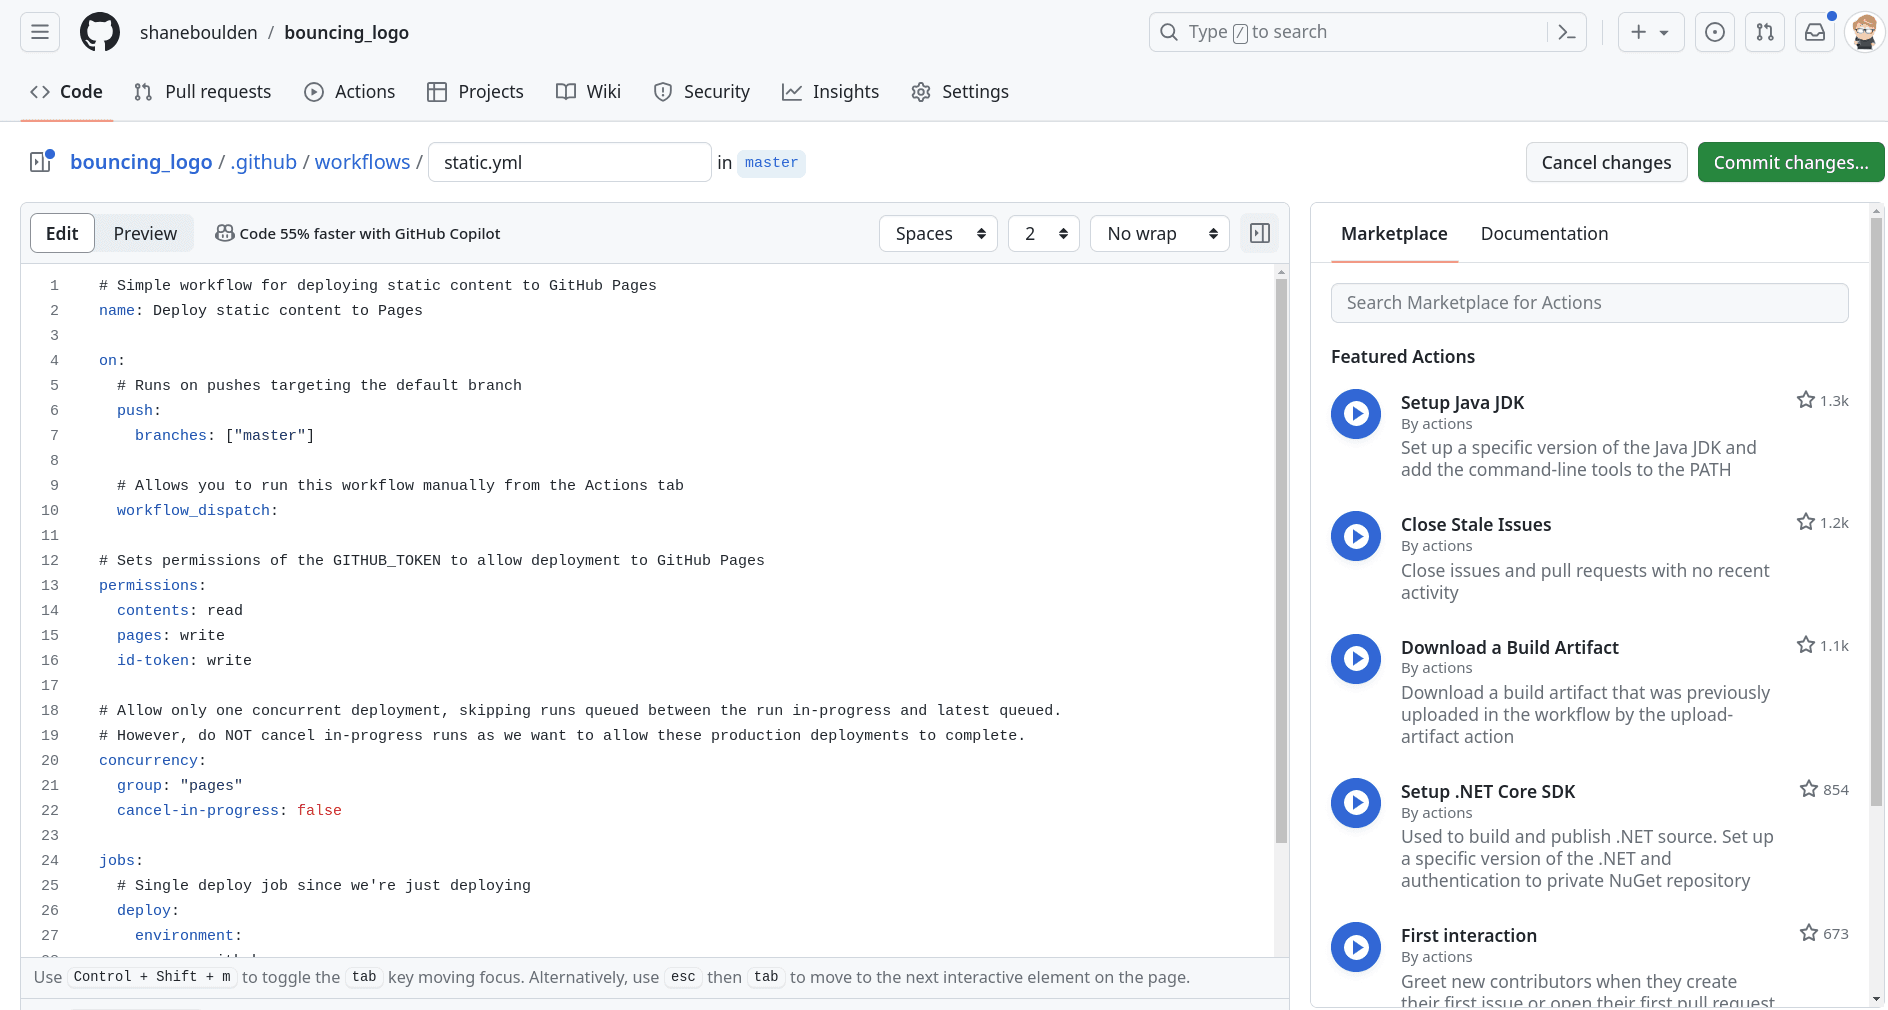Open the global navigation hamburger menu

coord(40,32)
